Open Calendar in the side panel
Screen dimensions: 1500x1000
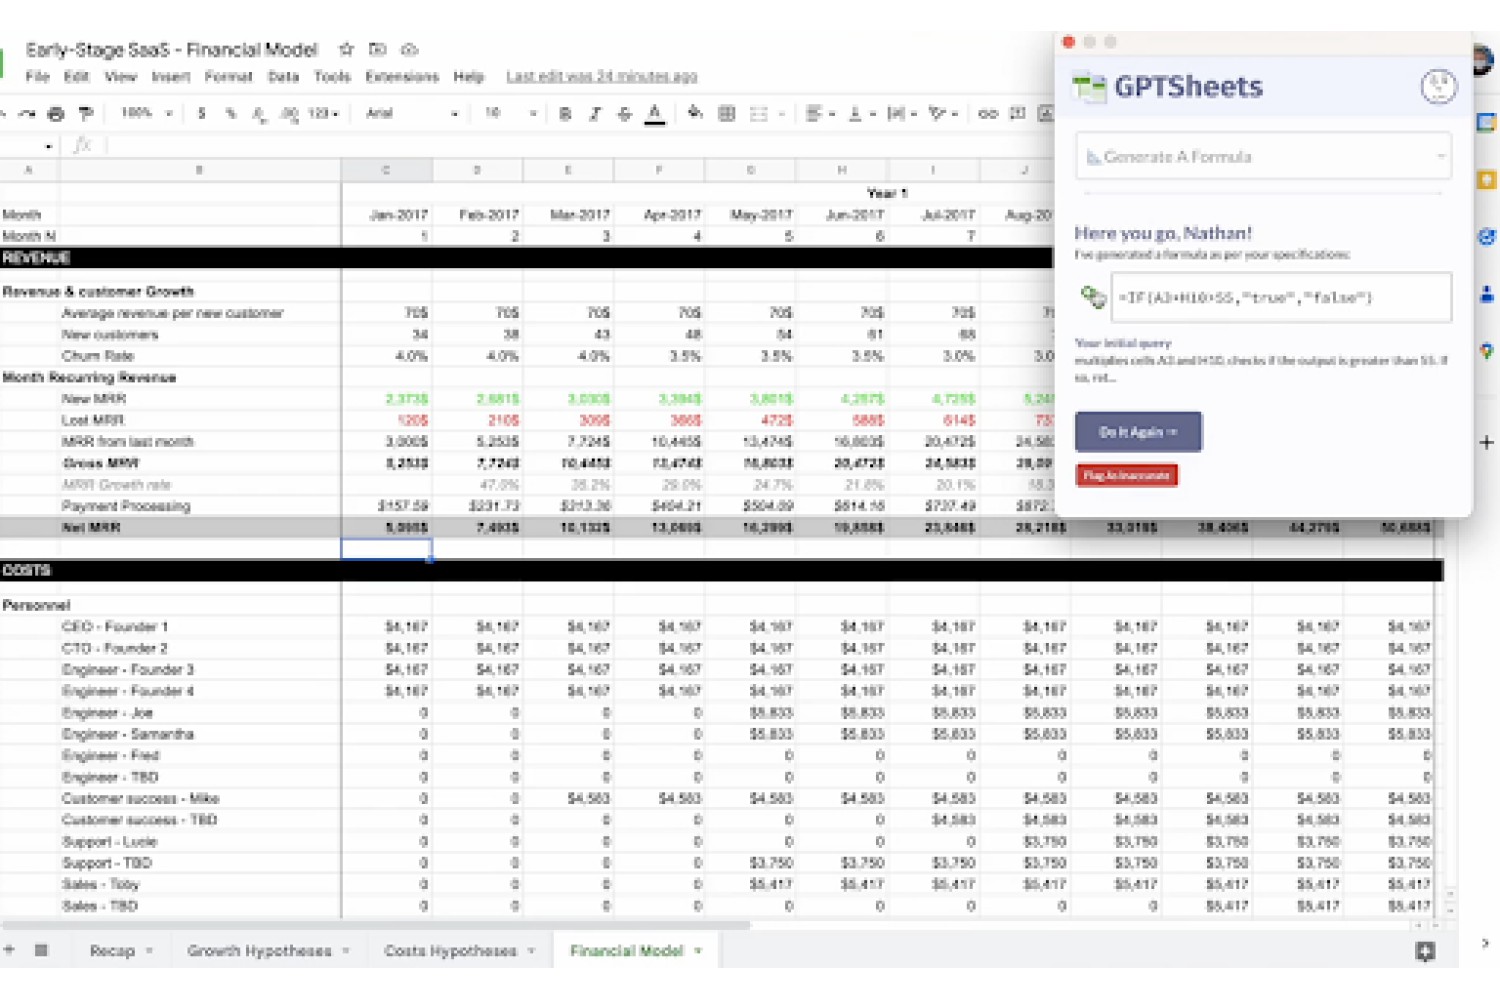click(1486, 122)
